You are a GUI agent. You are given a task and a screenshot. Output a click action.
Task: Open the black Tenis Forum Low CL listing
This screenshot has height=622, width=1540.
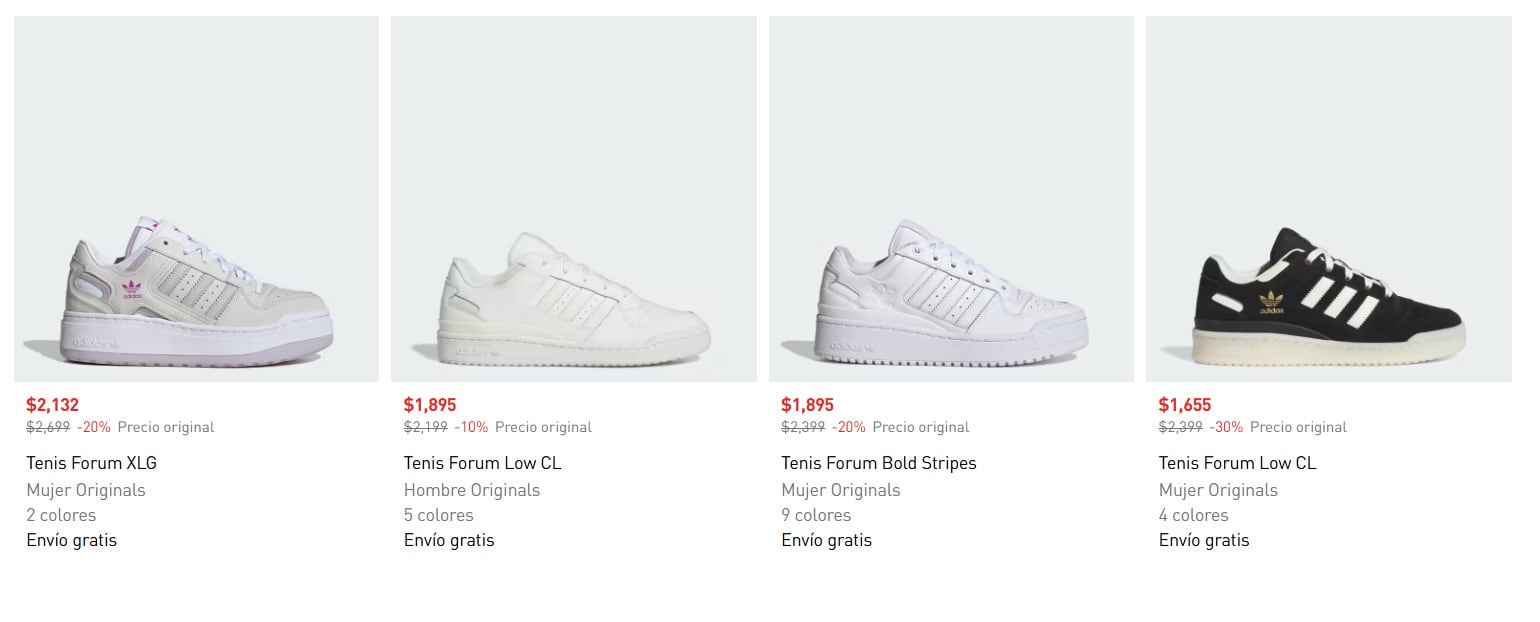pyautogui.click(x=1237, y=462)
